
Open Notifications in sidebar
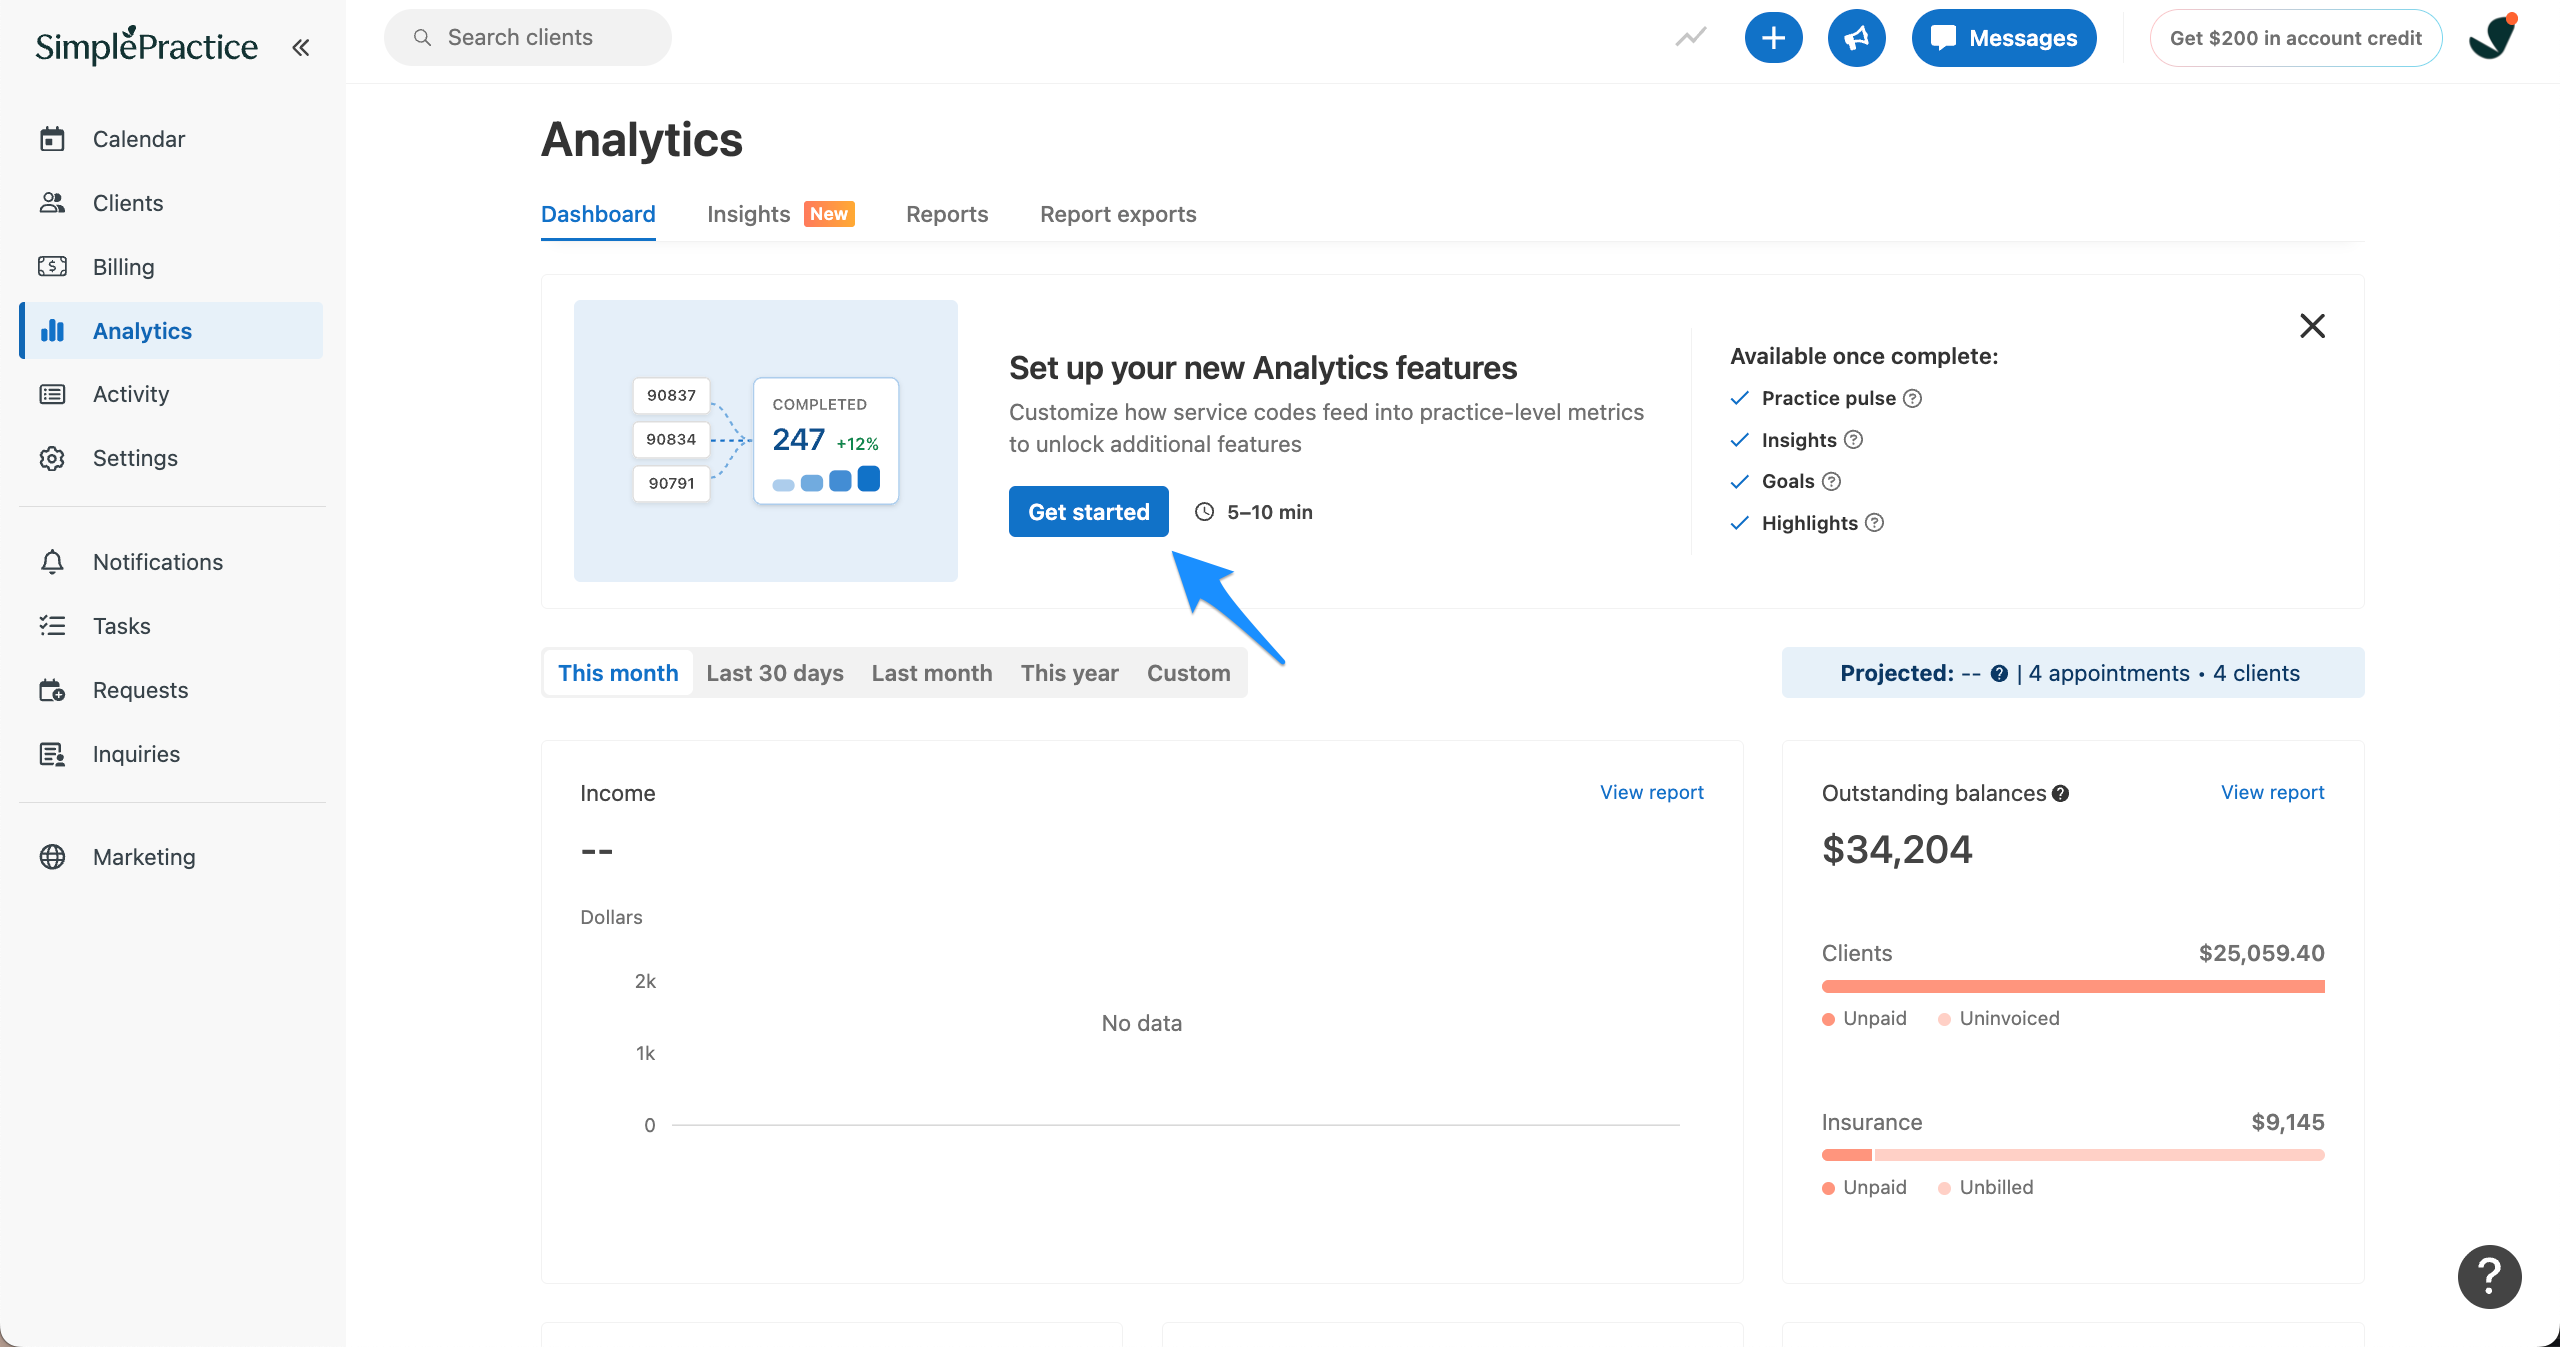[171, 562]
